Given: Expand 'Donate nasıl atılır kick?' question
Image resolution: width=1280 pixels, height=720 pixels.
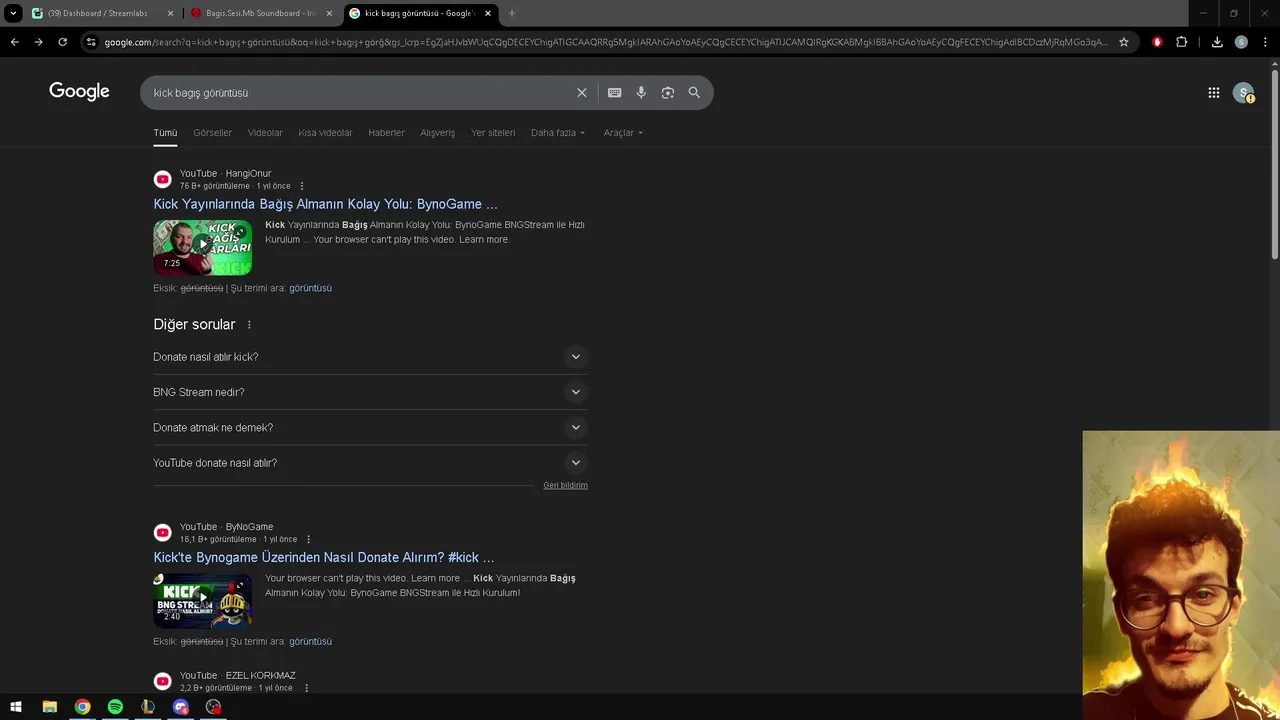Looking at the screenshot, I should click(x=370, y=357).
